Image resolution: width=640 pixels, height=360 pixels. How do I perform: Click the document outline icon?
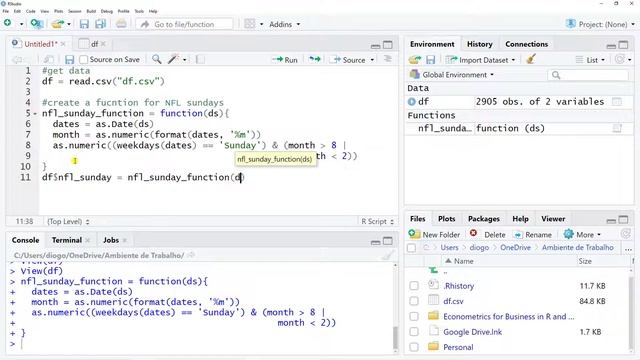tap(388, 59)
